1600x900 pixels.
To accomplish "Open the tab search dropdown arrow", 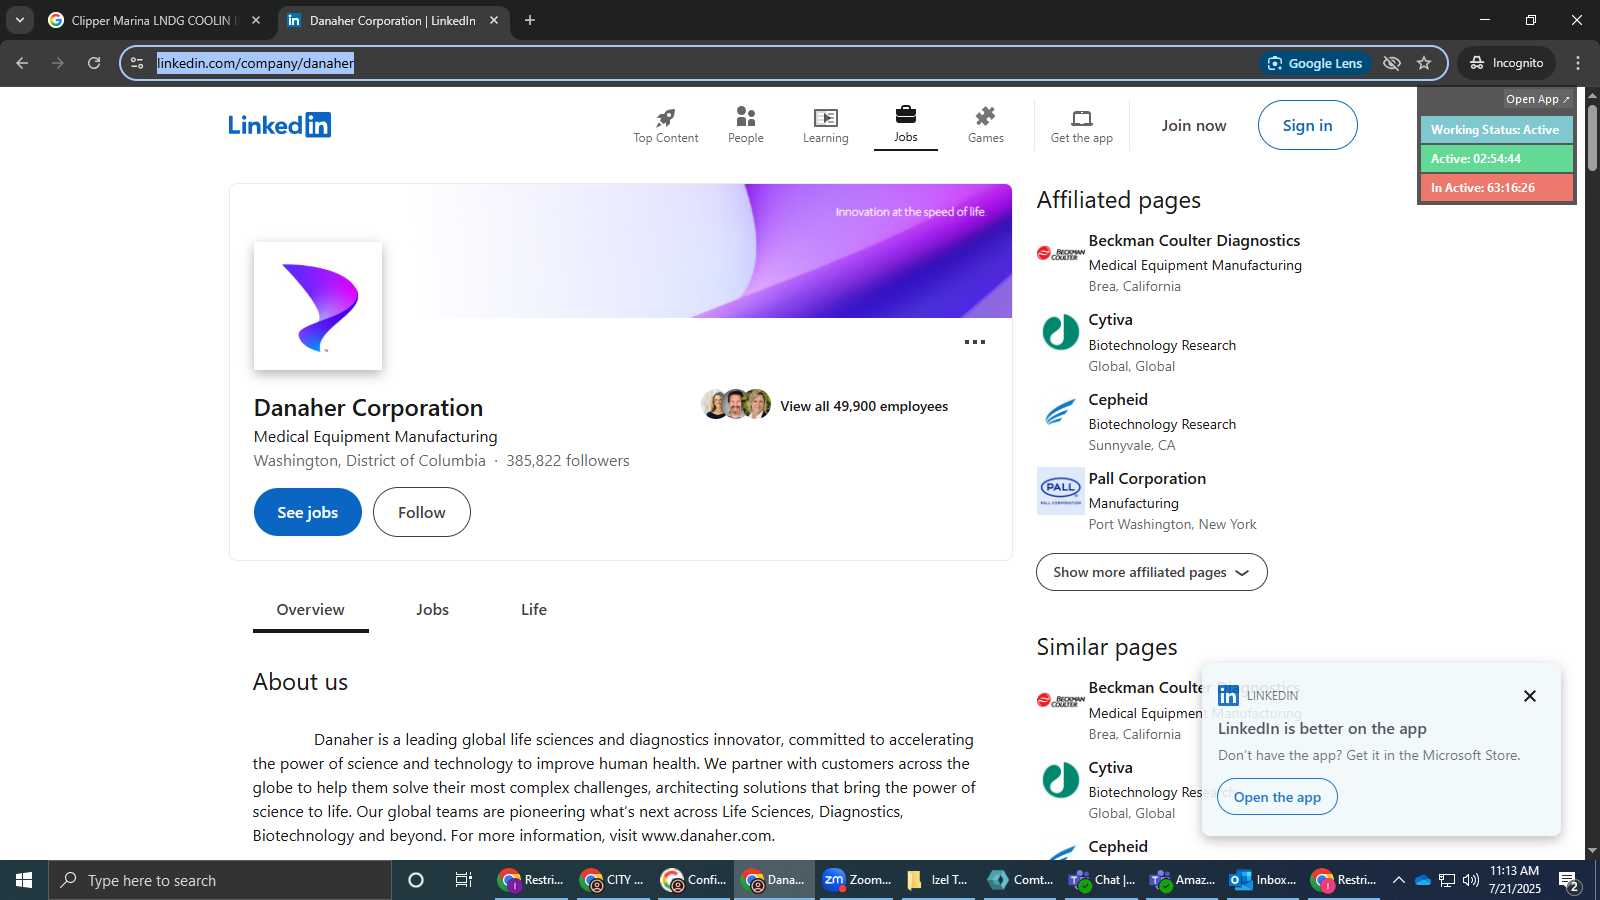I will [19, 20].
